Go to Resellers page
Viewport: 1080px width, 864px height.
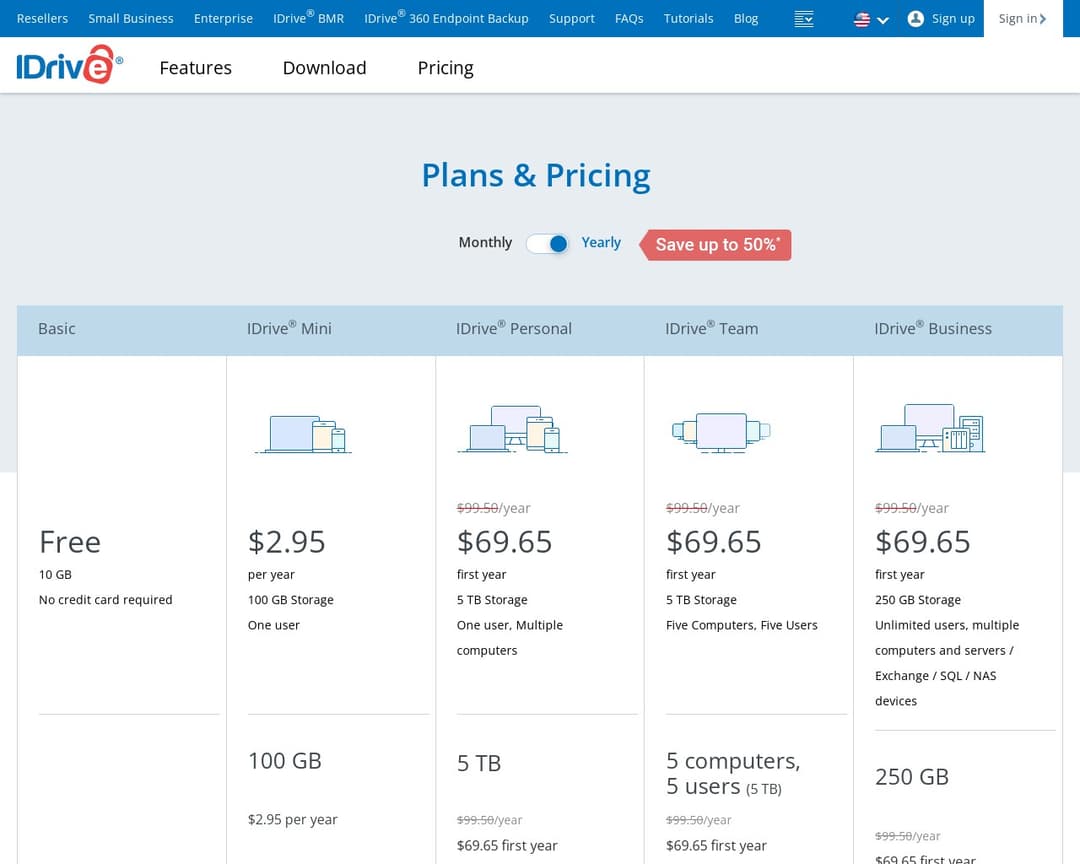coord(42,19)
